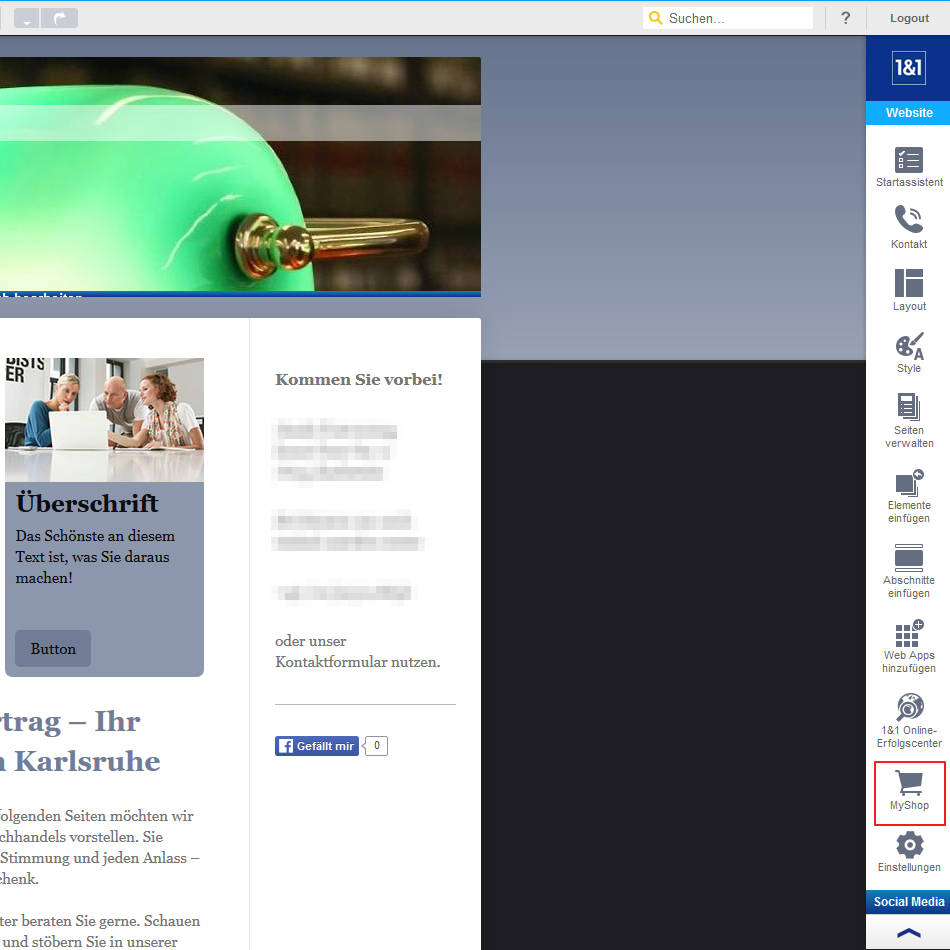Open the Style palette tool
Screen dimensions: 950x950
tap(908, 352)
